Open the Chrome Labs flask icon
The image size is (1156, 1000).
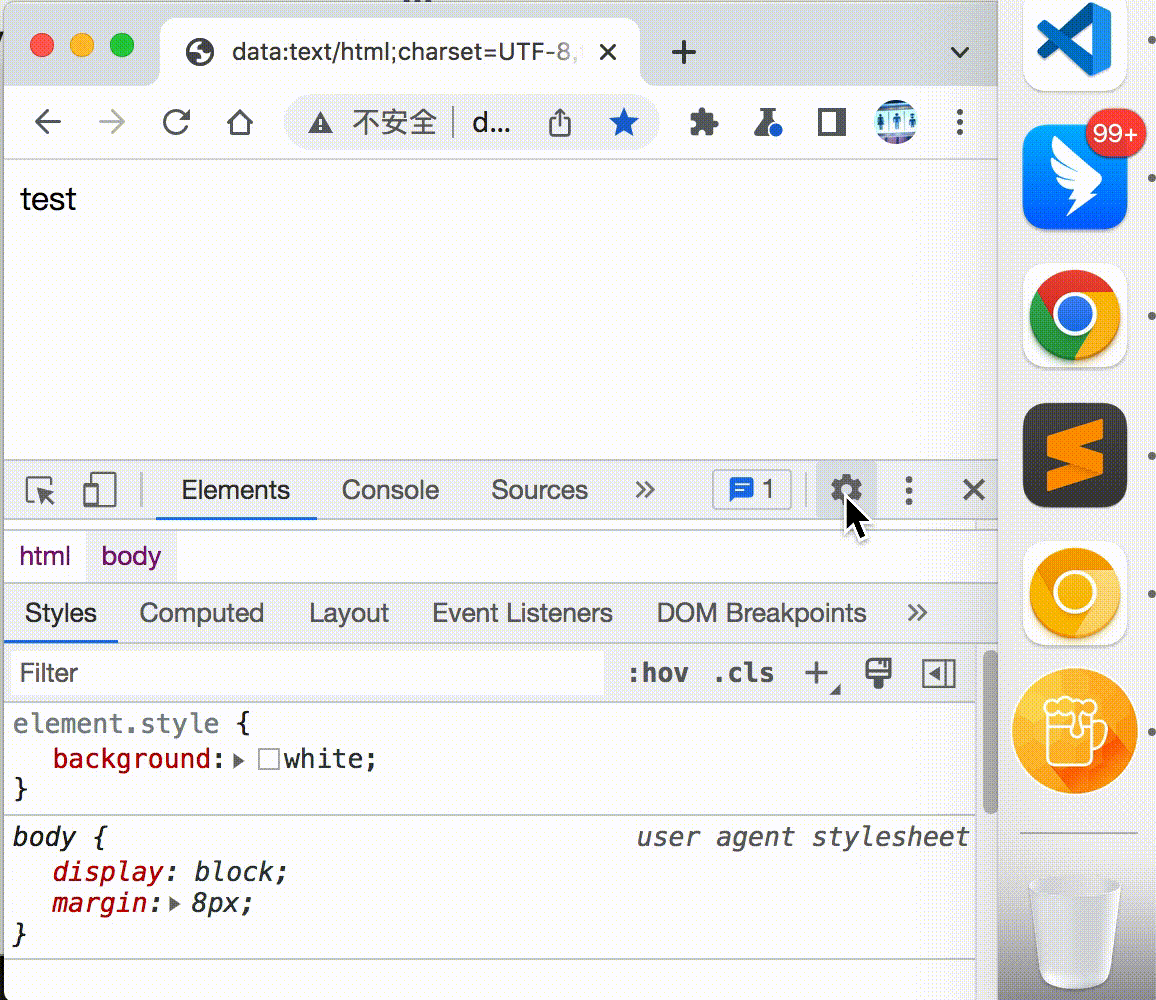tap(767, 122)
